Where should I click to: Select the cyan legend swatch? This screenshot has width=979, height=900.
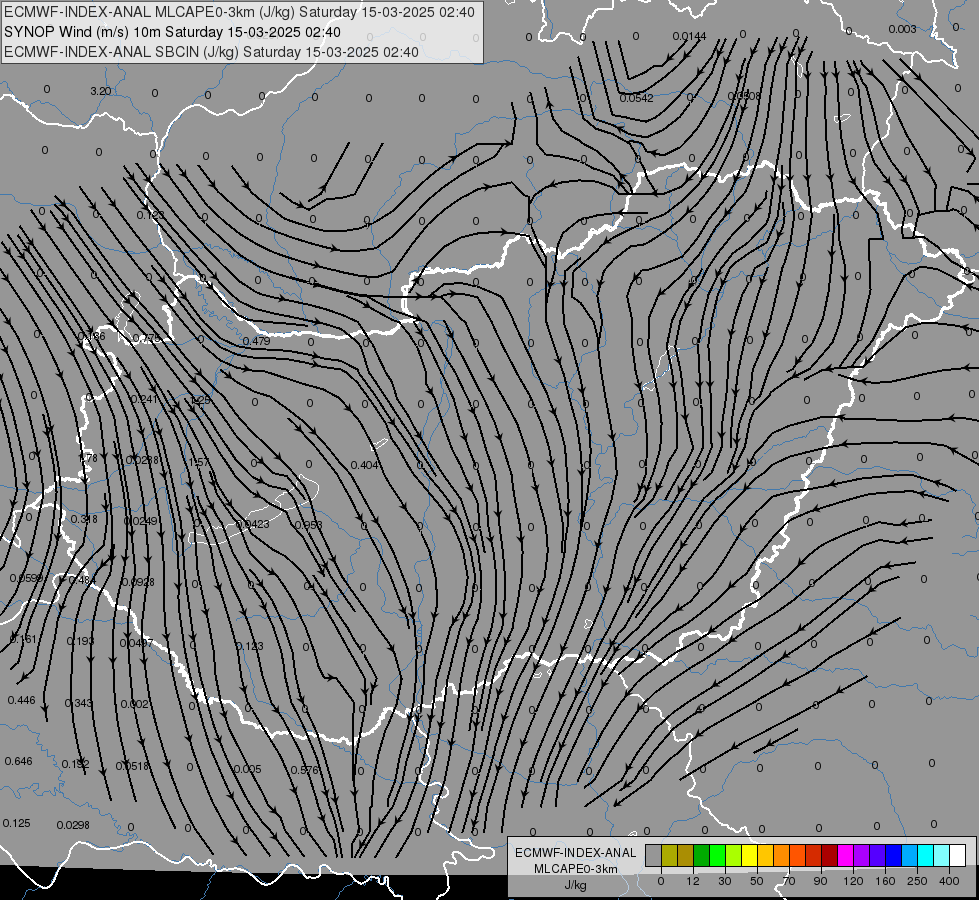[926, 855]
